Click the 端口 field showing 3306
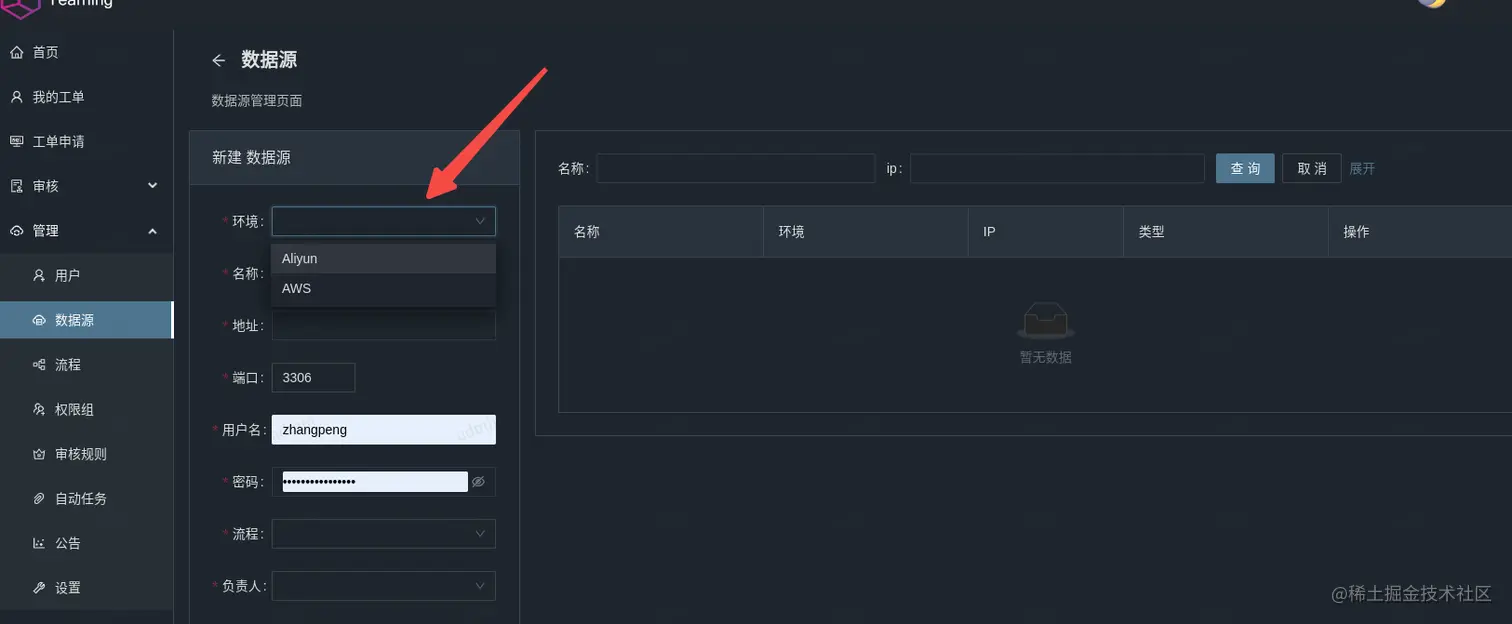1512x624 pixels. click(313, 377)
